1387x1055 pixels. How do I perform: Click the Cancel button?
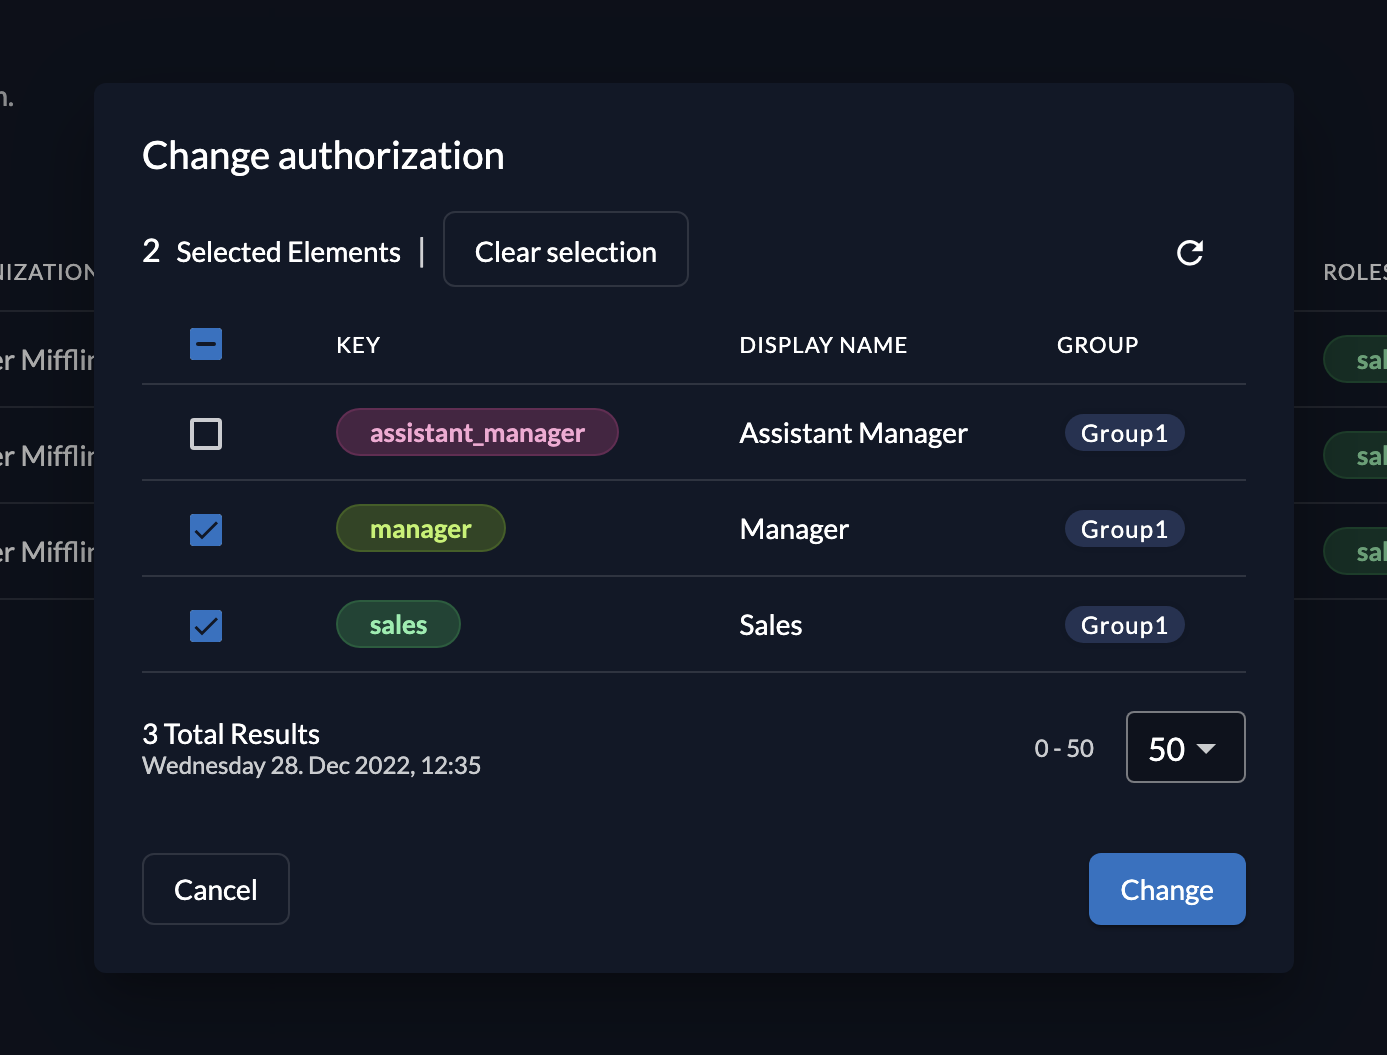[x=215, y=889]
